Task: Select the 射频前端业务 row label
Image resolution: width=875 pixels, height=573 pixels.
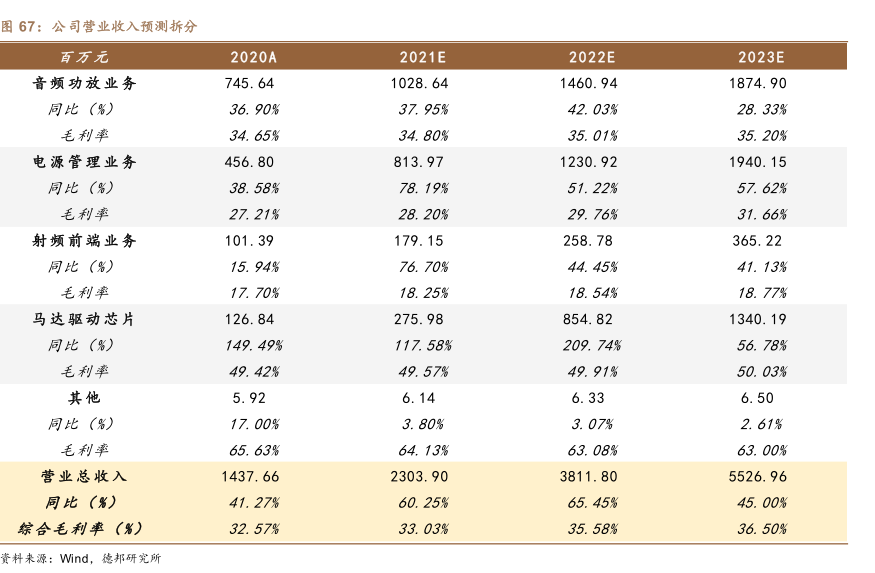Action: [x=85, y=240]
